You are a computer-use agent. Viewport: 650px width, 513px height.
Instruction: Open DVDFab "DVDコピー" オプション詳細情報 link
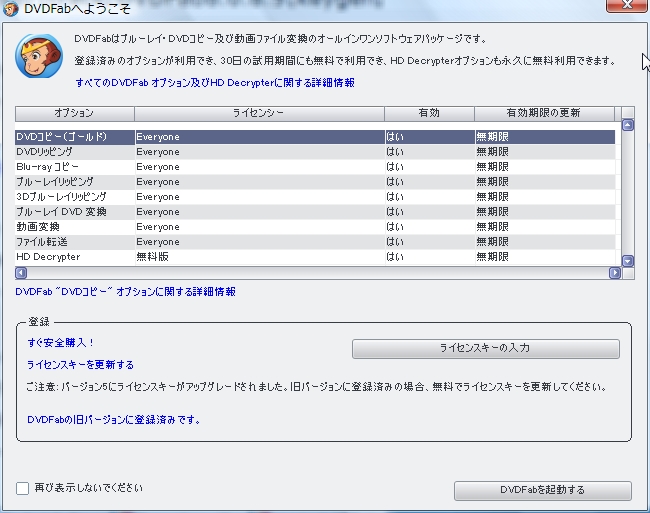pos(126,292)
